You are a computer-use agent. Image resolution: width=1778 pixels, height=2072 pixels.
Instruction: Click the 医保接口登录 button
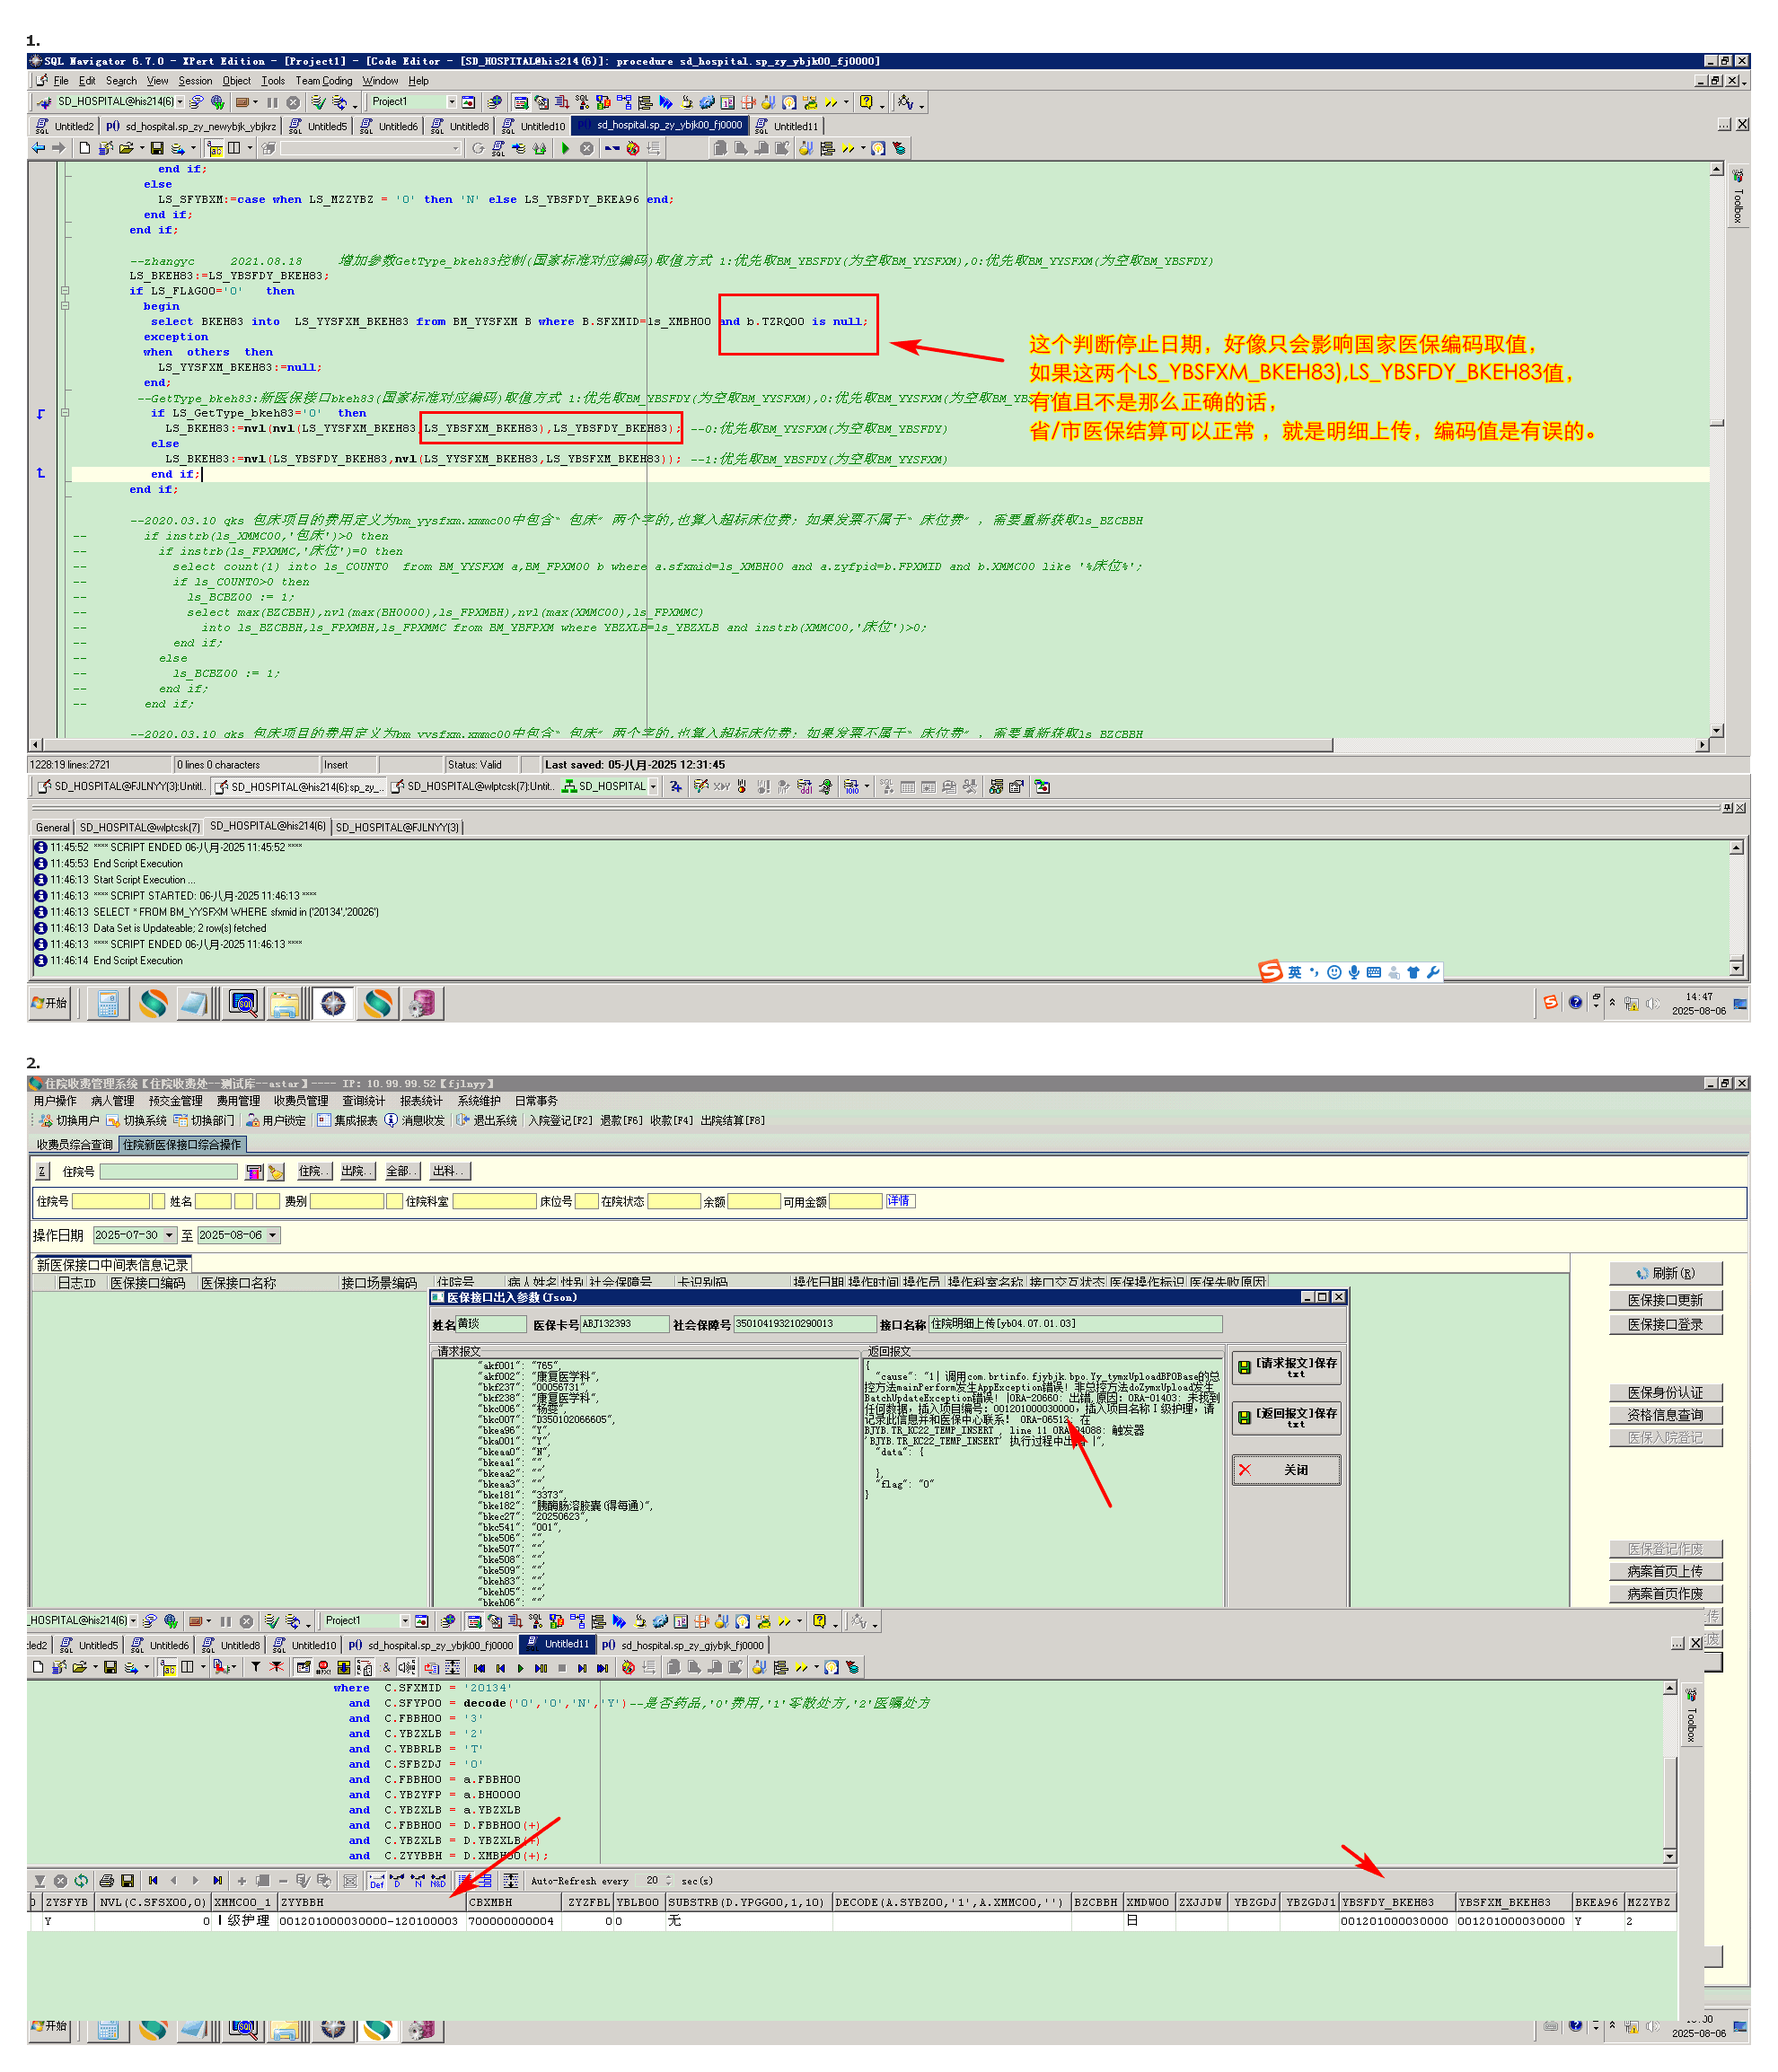pyautogui.click(x=1664, y=1324)
